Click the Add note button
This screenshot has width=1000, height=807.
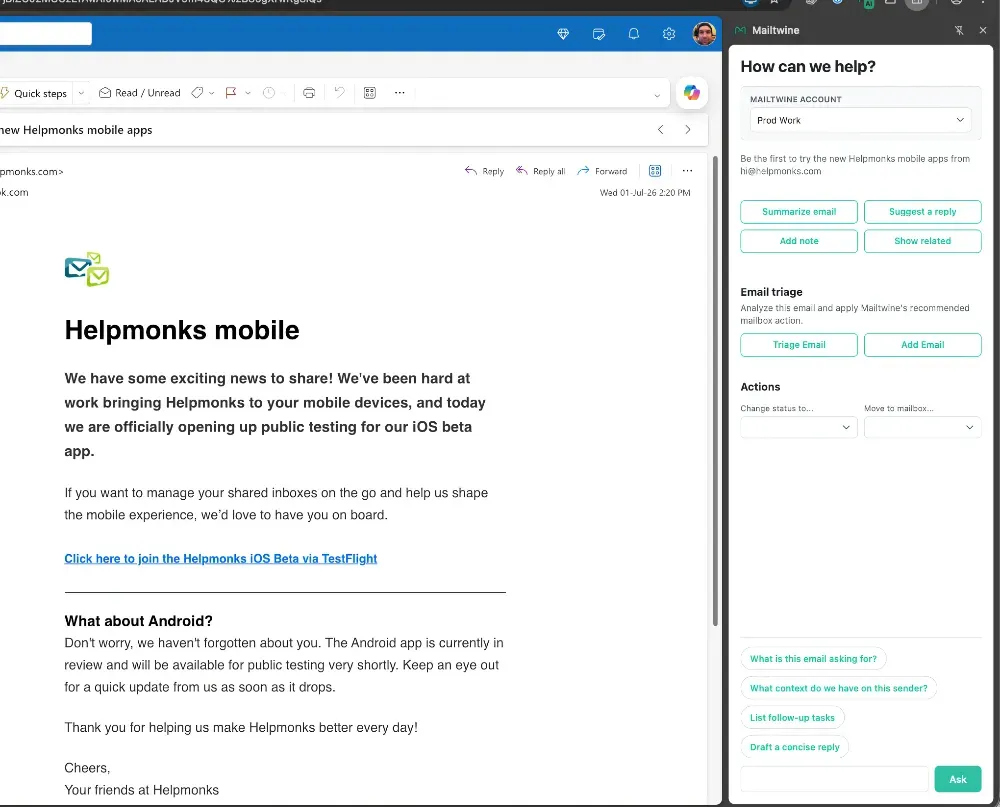click(798, 241)
